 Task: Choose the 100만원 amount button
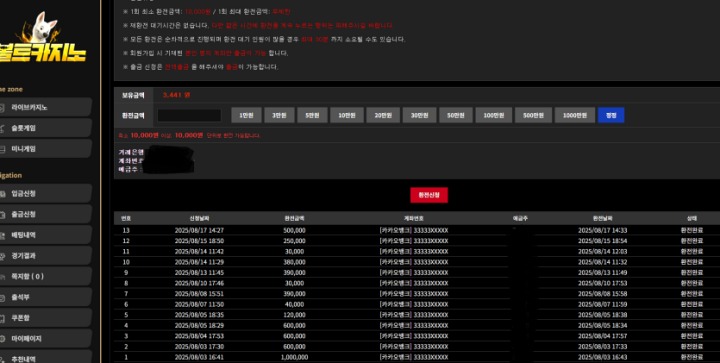[x=494, y=115]
